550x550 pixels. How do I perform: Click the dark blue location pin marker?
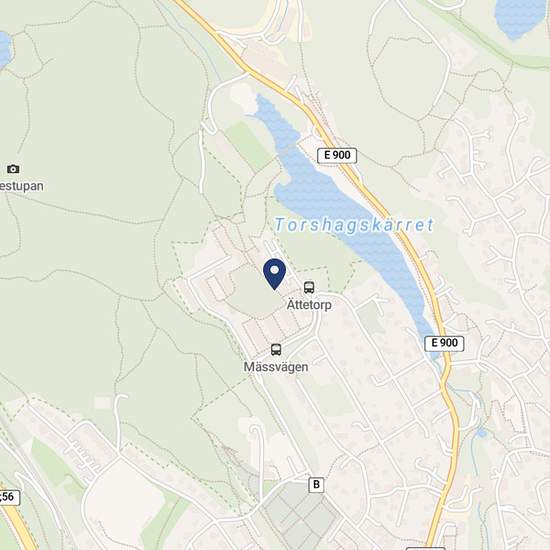(274, 274)
